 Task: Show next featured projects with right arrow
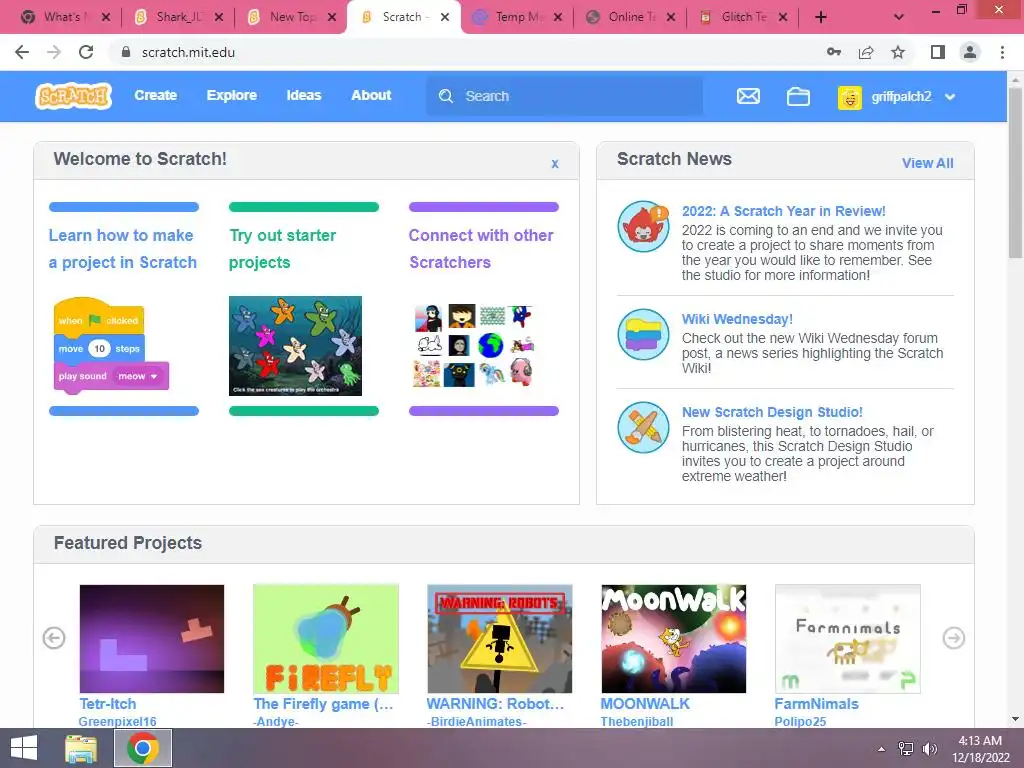[x=953, y=638]
